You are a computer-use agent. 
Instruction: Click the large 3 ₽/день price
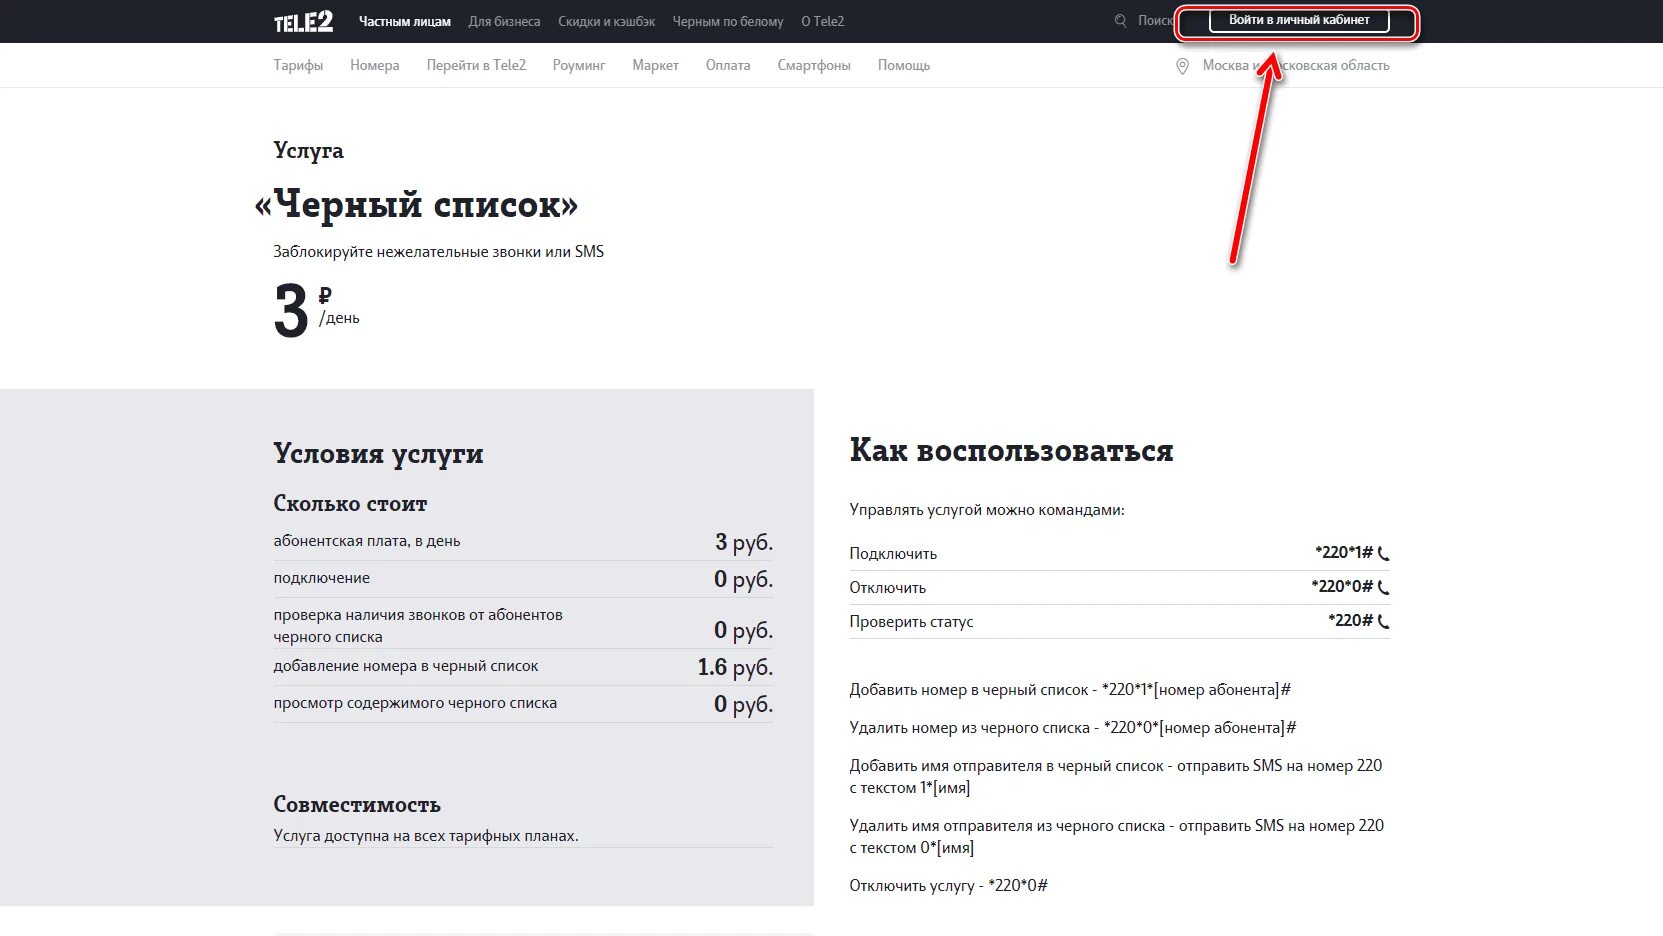click(x=316, y=310)
